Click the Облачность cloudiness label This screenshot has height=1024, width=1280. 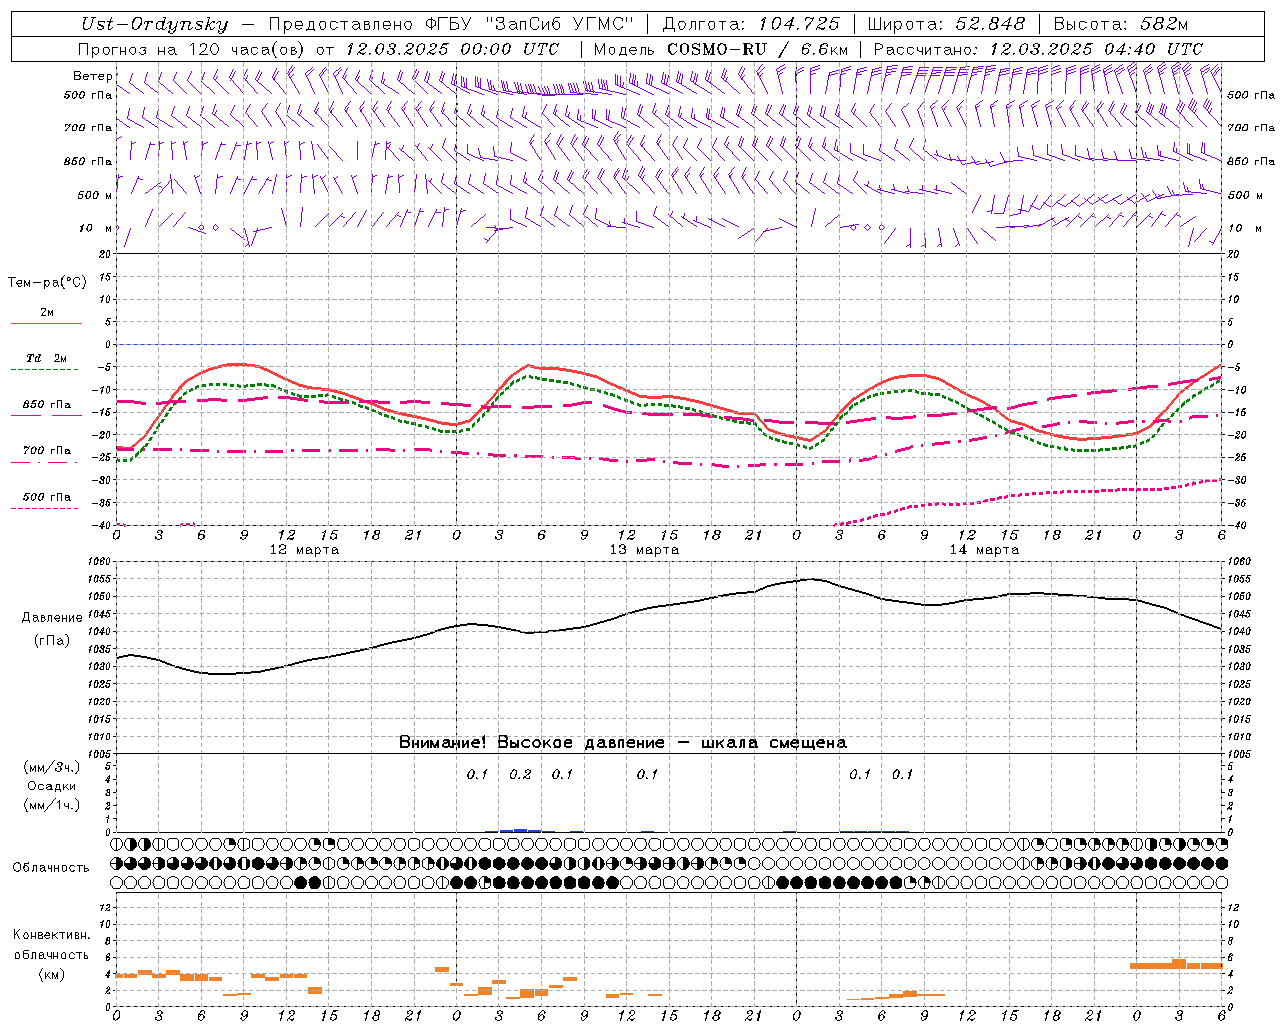(x=51, y=867)
